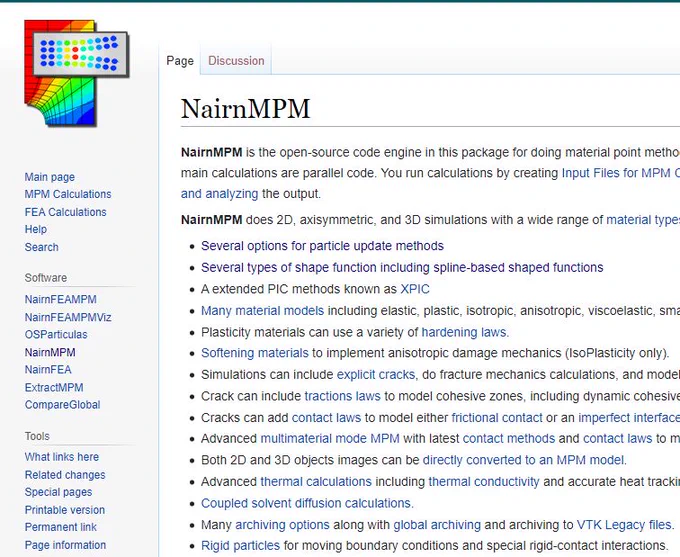Open CompareGlobal software link

click(62, 405)
